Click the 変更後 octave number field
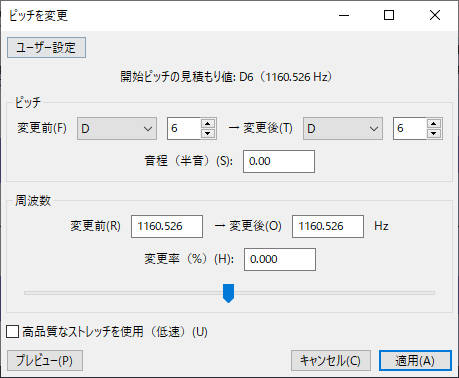This screenshot has height=378, width=459. point(410,128)
